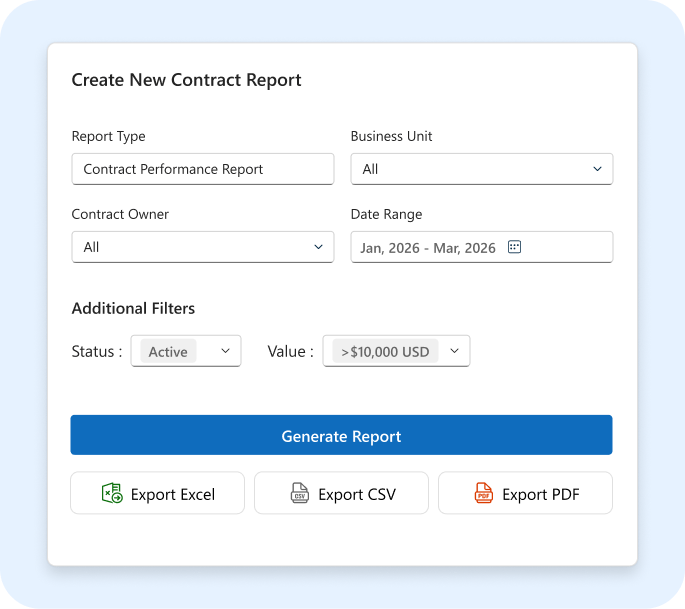Viewport: 685px width, 609px height.
Task: Open the Status filter dropdown
Action: 186,351
